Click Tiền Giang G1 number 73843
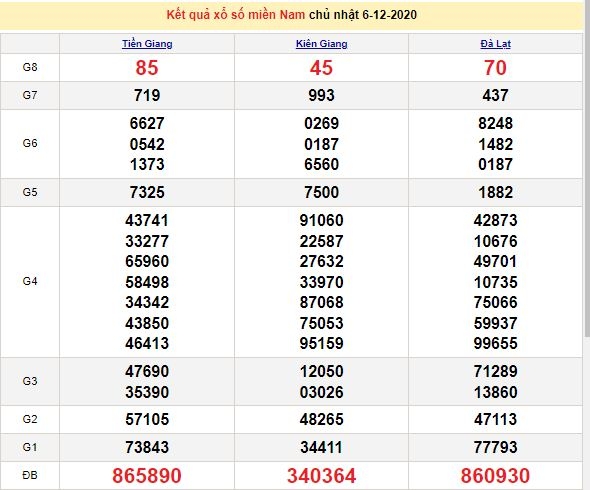The height and width of the screenshot is (490, 590). [x=147, y=447]
